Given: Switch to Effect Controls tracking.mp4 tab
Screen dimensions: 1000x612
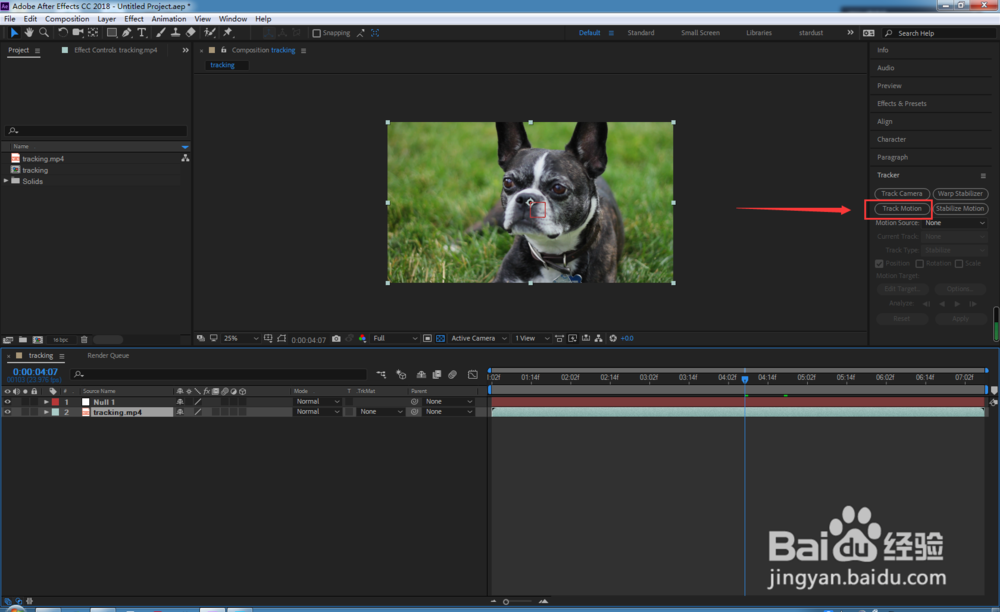Looking at the screenshot, I should (115, 50).
